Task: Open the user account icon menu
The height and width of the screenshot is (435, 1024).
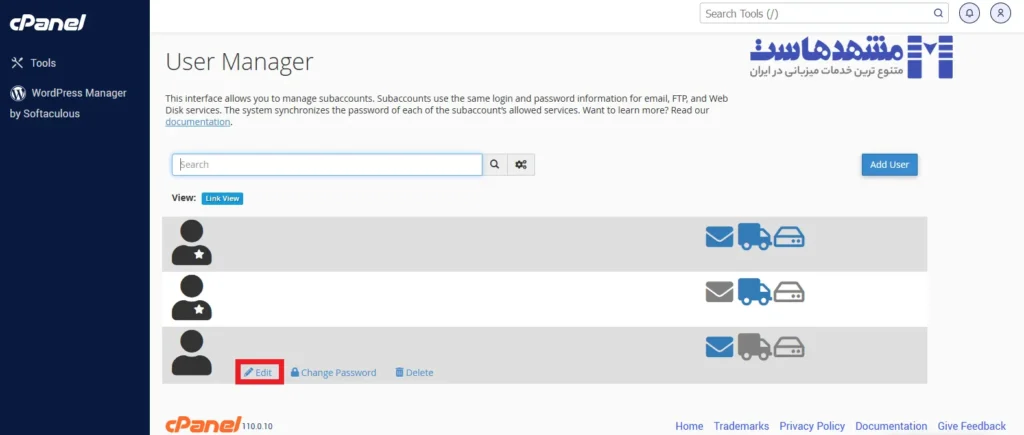Action: point(1000,13)
